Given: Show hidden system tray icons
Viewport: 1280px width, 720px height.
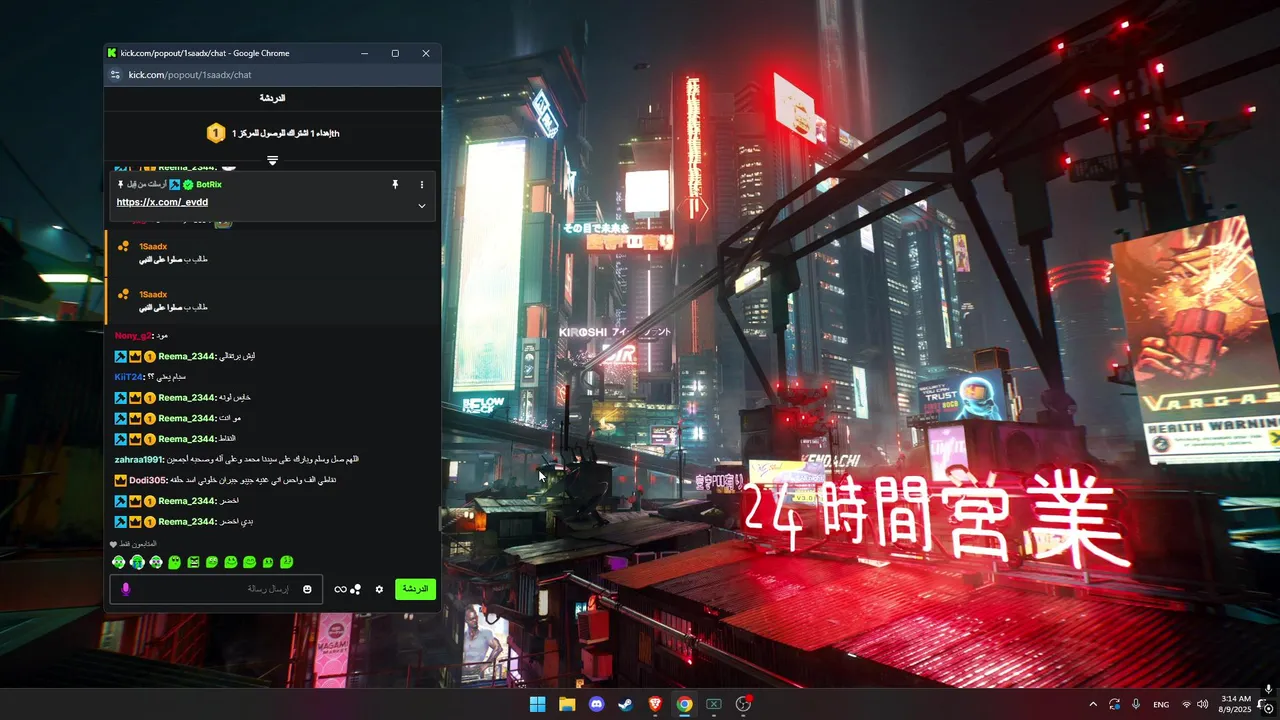Looking at the screenshot, I should pyautogui.click(x=1093, y=704).
